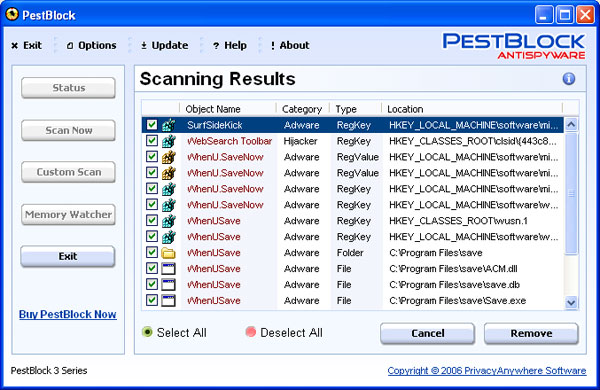The image size is (600, 390).
Task: Uncheck the SurfSideKick checkbox
Action: pos(152,125)
